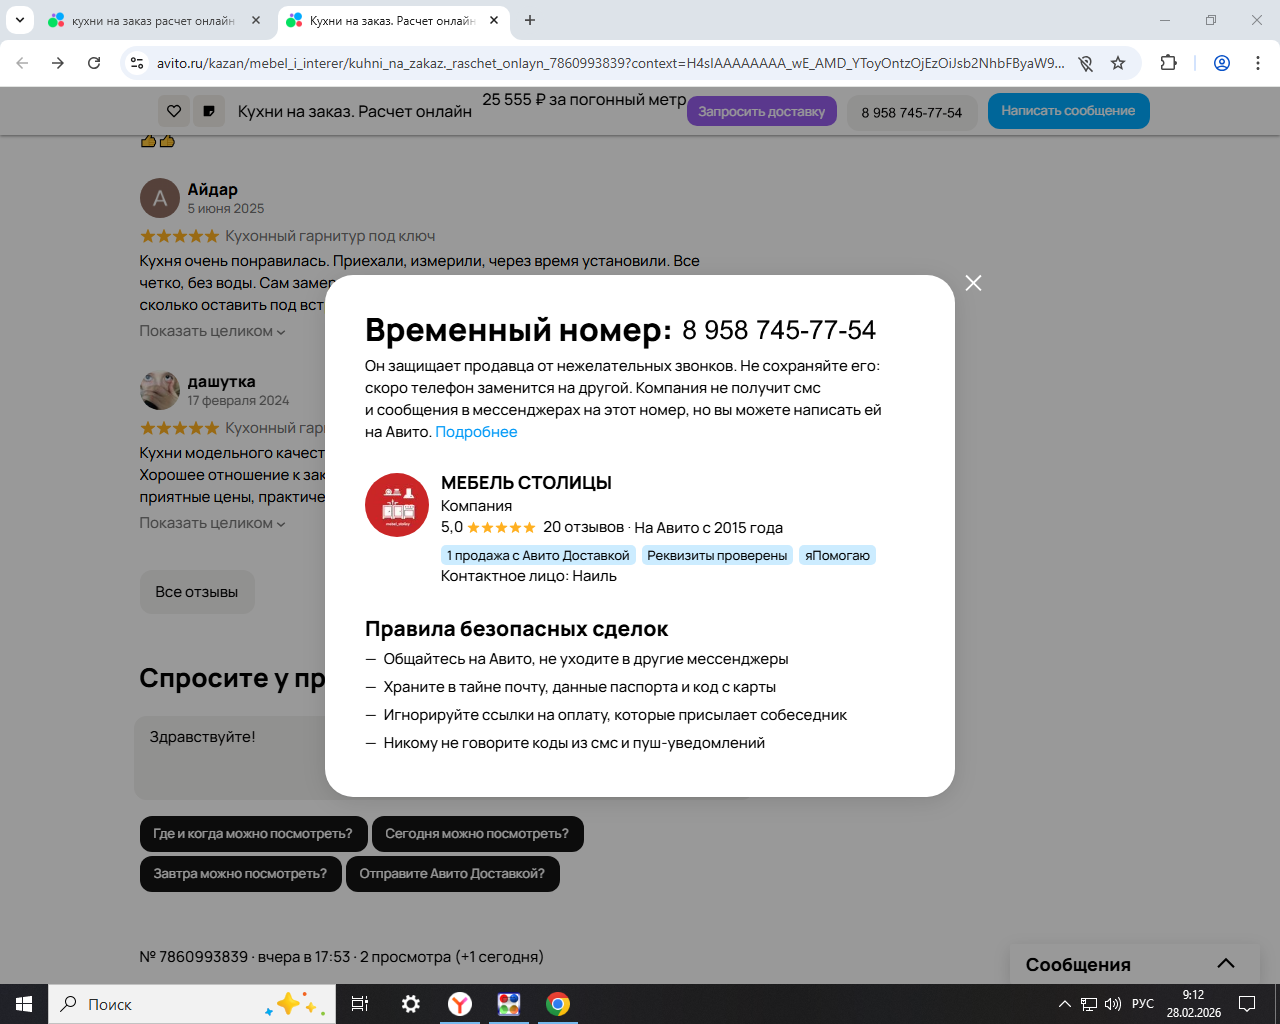Click the яПомогаю badge

click(837, 555)
